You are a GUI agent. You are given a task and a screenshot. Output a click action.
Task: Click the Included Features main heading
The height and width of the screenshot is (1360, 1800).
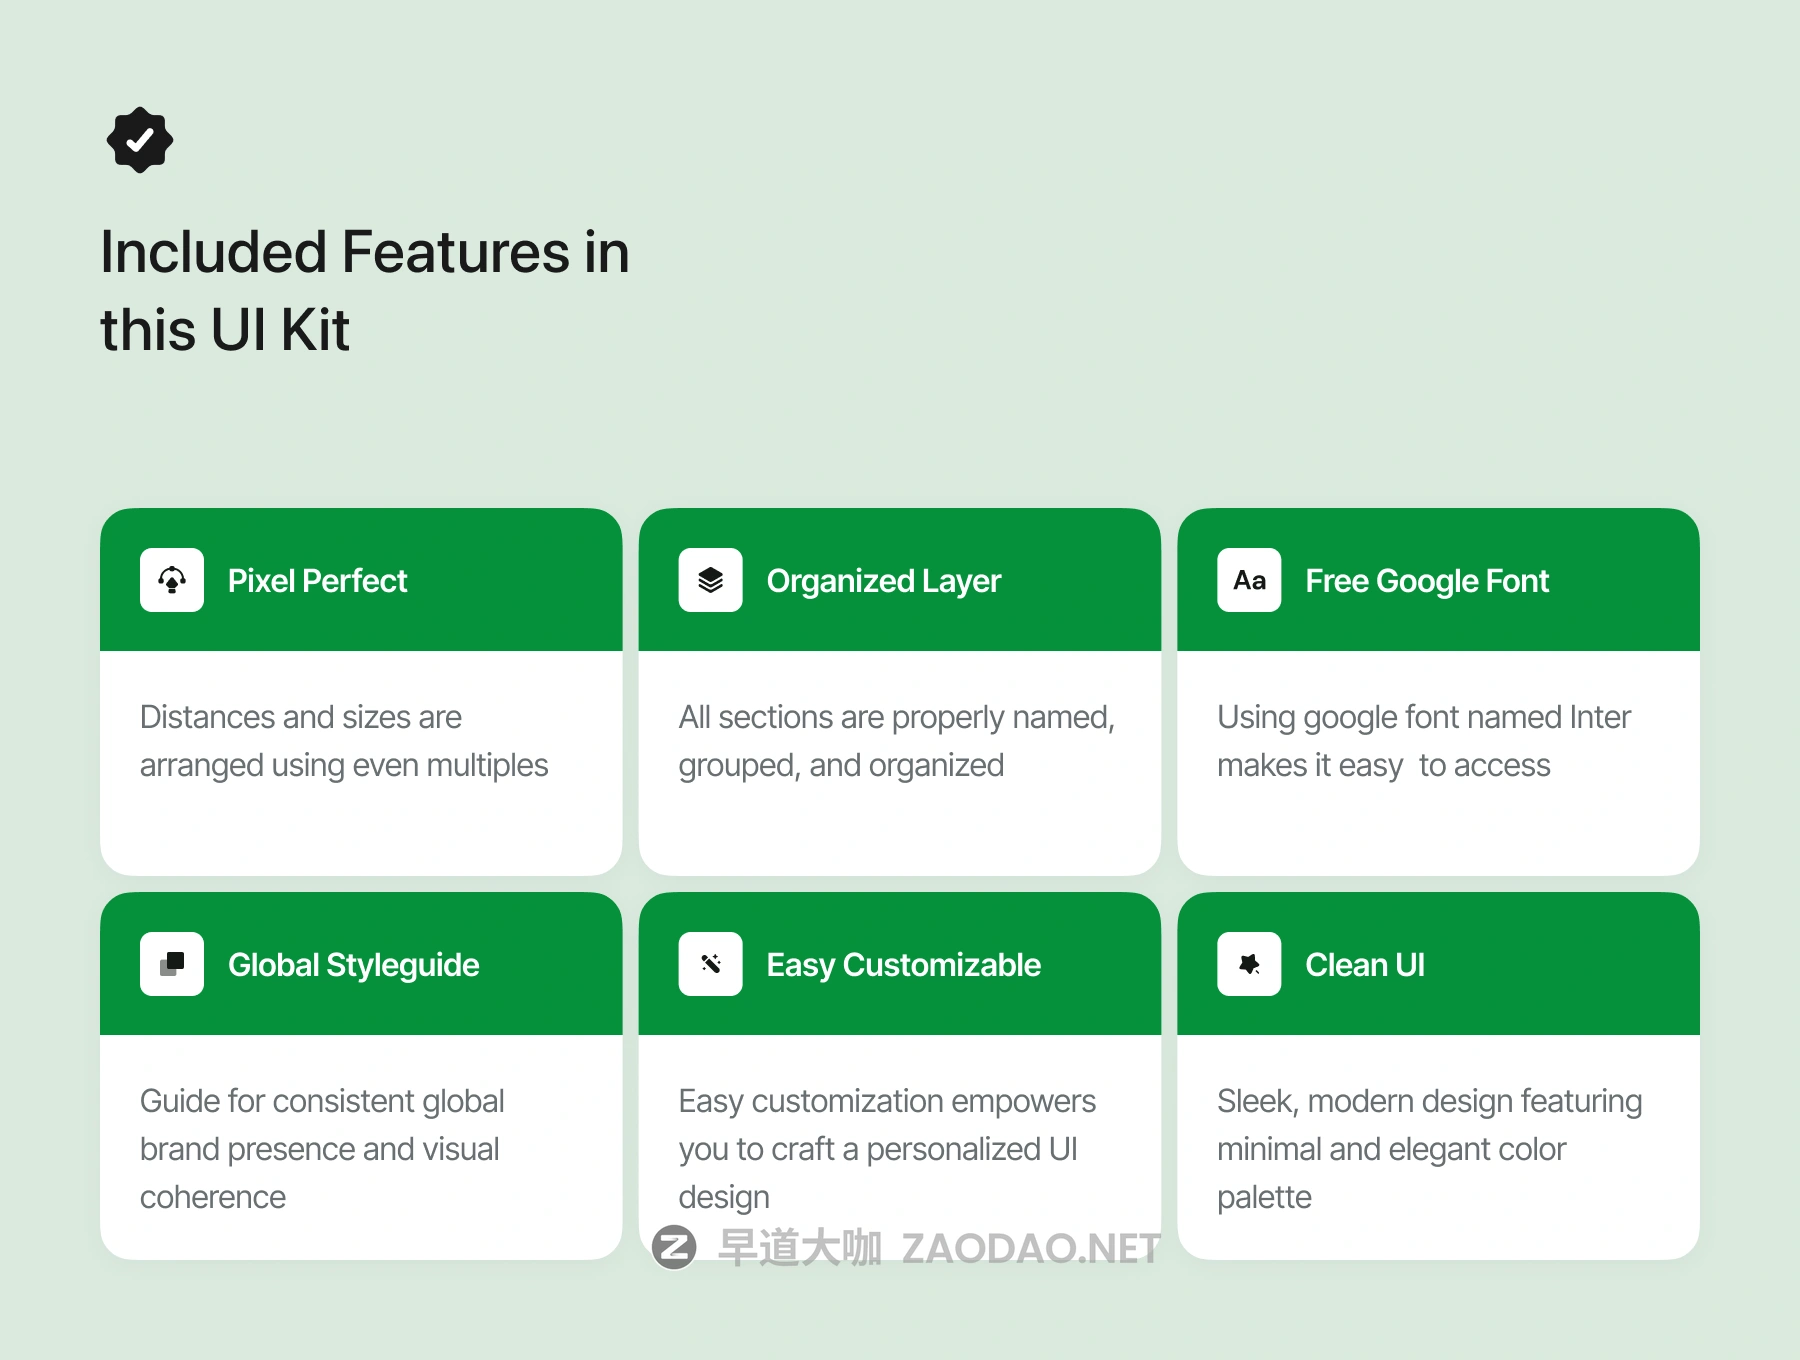click(365, 290)
